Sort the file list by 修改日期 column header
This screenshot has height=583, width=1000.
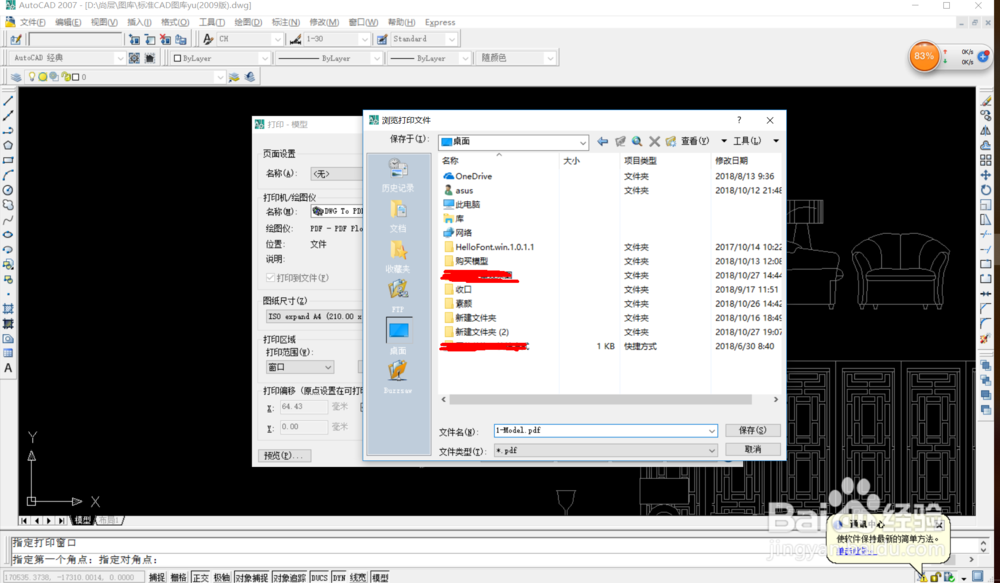coord(732,161)
